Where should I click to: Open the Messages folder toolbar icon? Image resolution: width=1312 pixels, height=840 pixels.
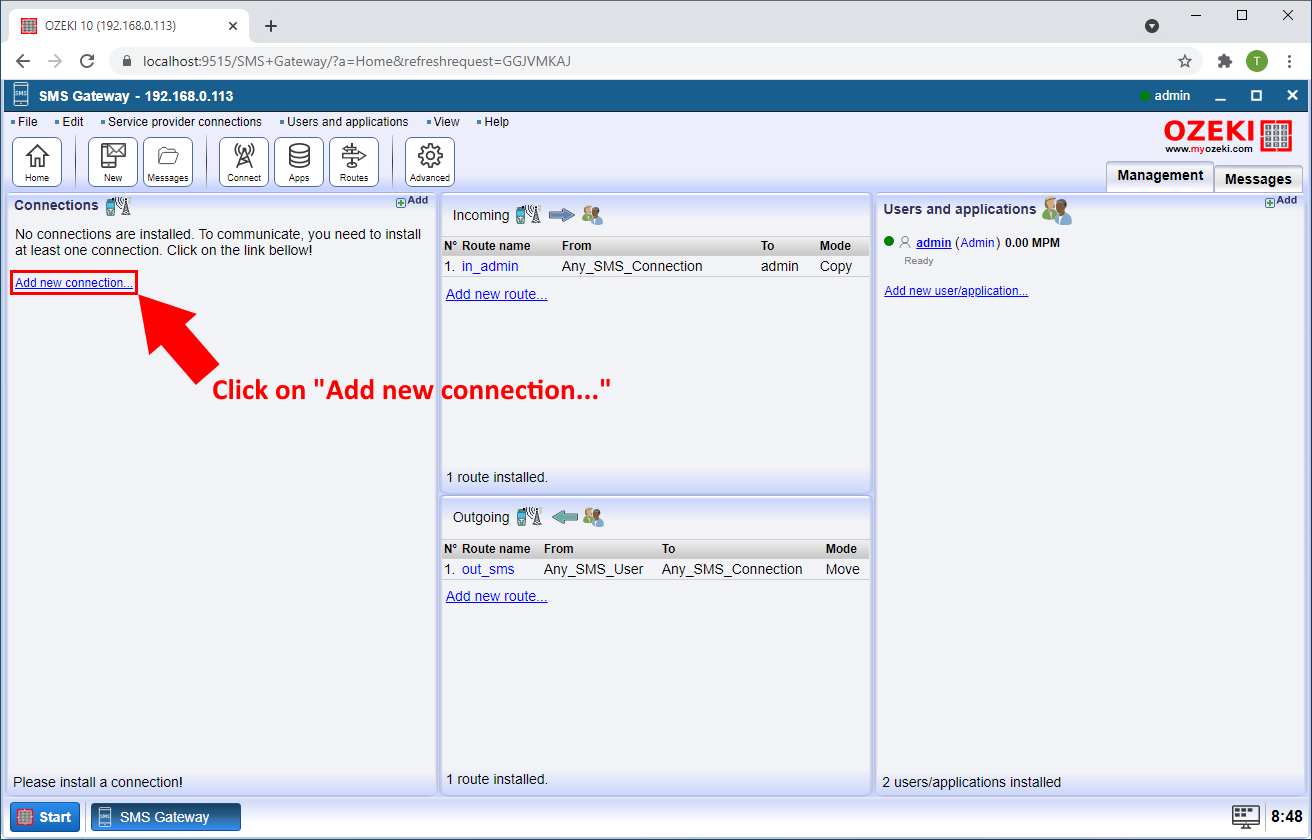point(168,162)
